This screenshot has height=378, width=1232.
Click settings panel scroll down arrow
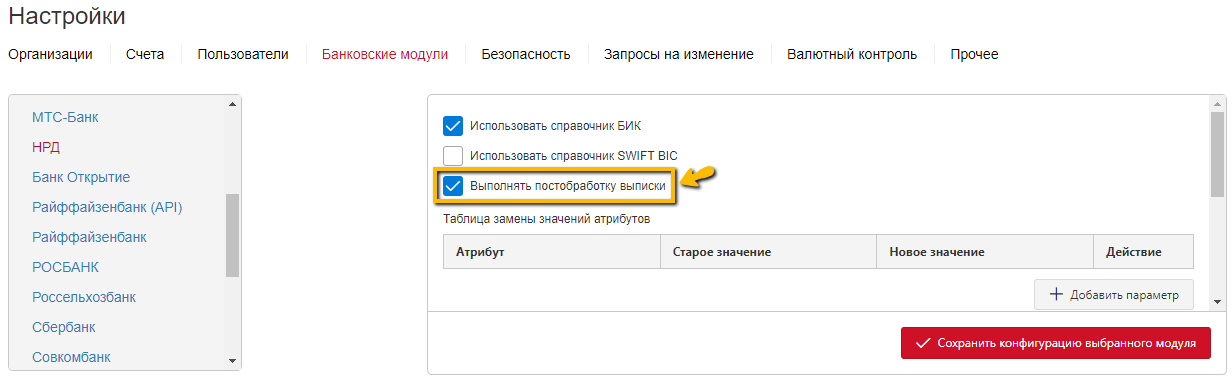tap(1217, 302)
